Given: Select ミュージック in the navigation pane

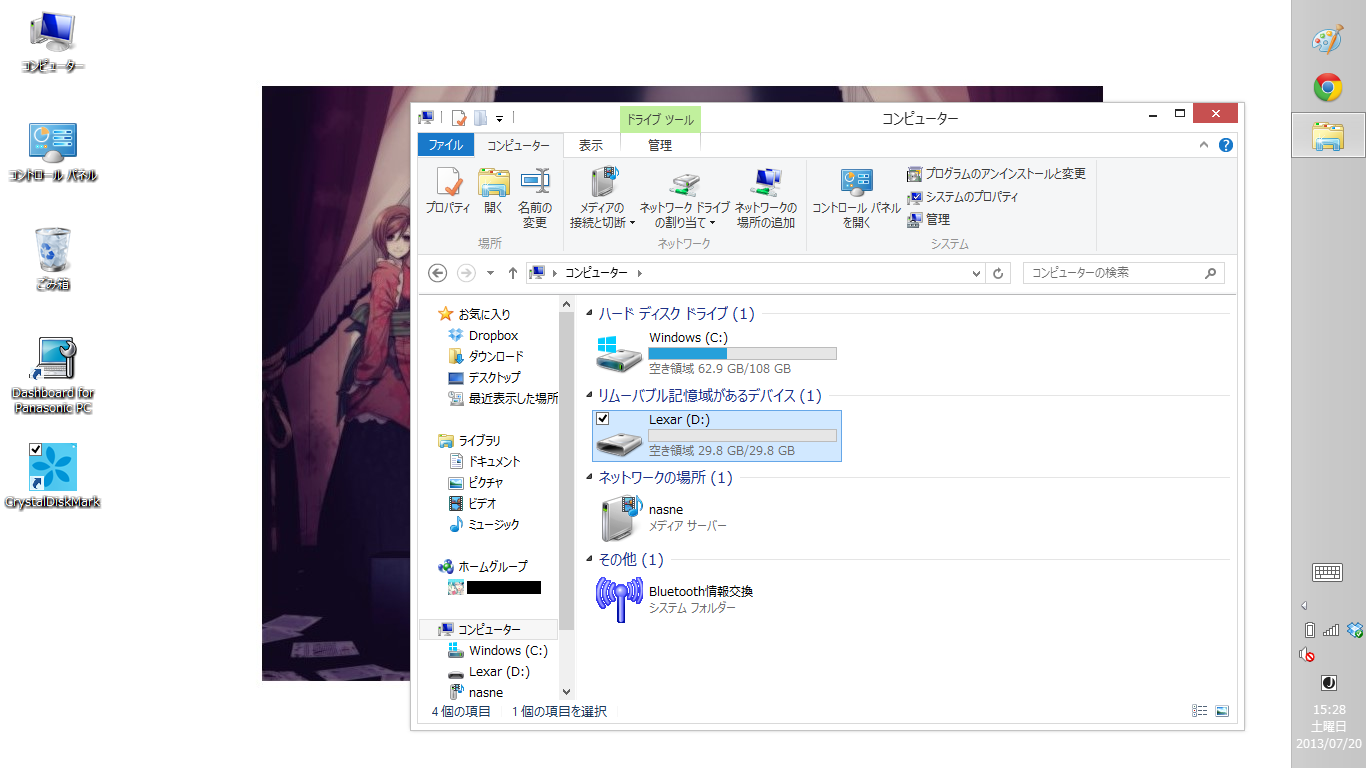Looking at the screenshot, I should 484,525.
